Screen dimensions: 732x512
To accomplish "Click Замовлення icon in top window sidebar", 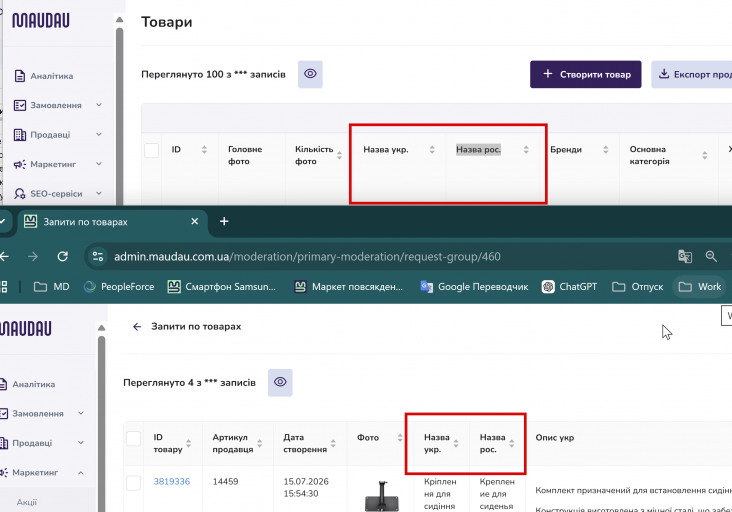I will pyautogui.click(x=20, y=105).
